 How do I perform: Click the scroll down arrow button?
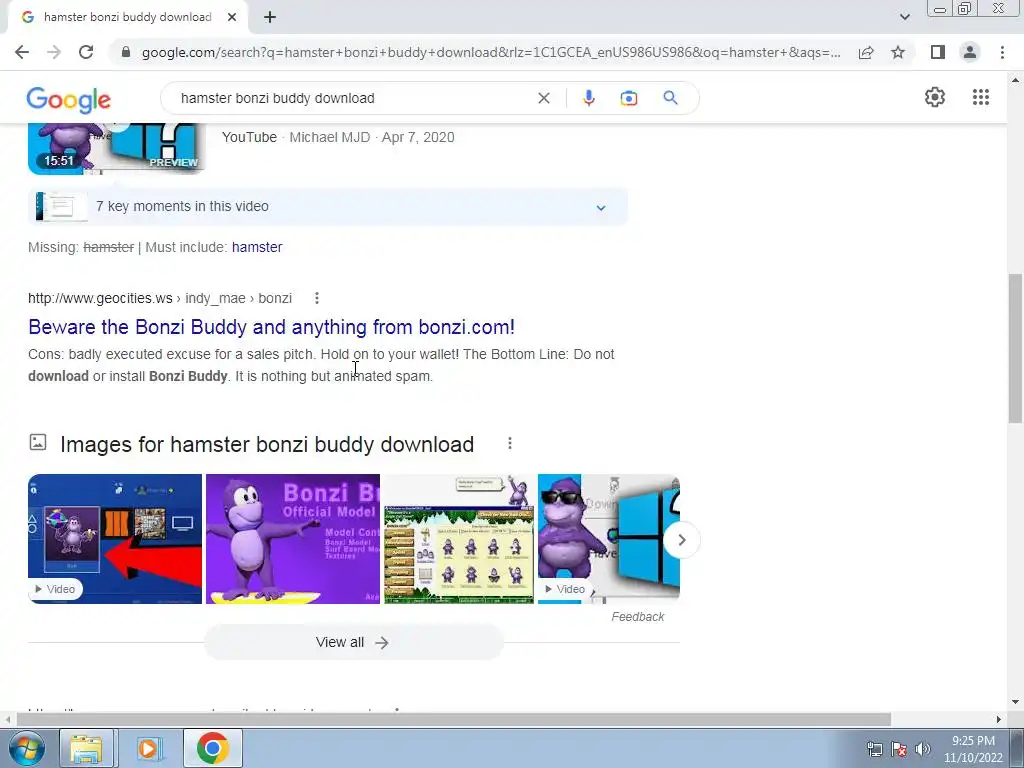click(x=1015, y=702)
